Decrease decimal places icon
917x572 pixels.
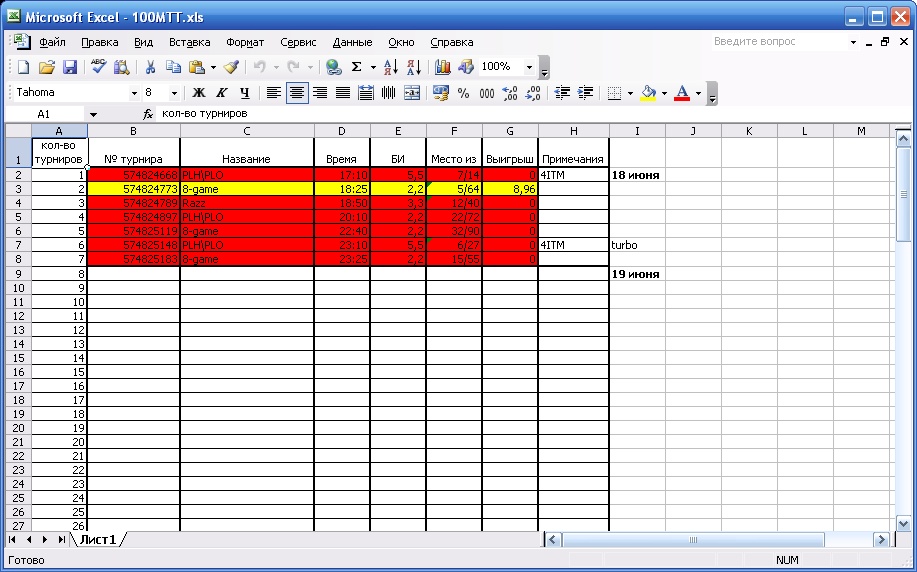[533, 92]
